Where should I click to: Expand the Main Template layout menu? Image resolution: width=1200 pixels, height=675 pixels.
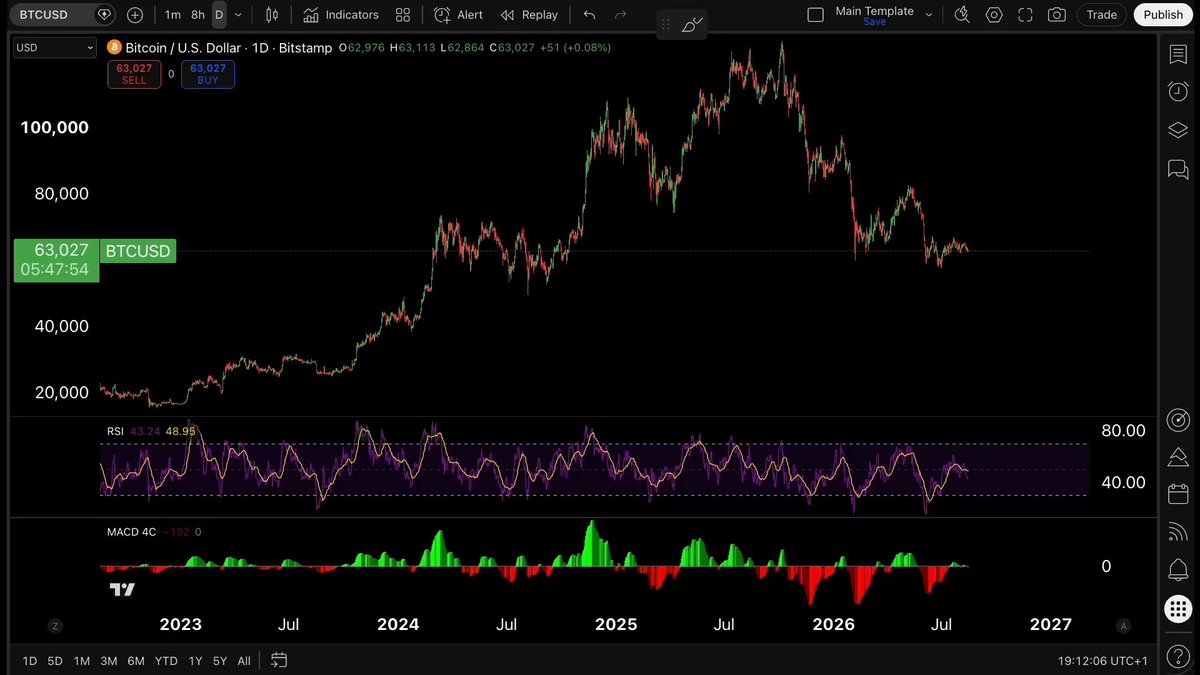[x=929, y=15]
